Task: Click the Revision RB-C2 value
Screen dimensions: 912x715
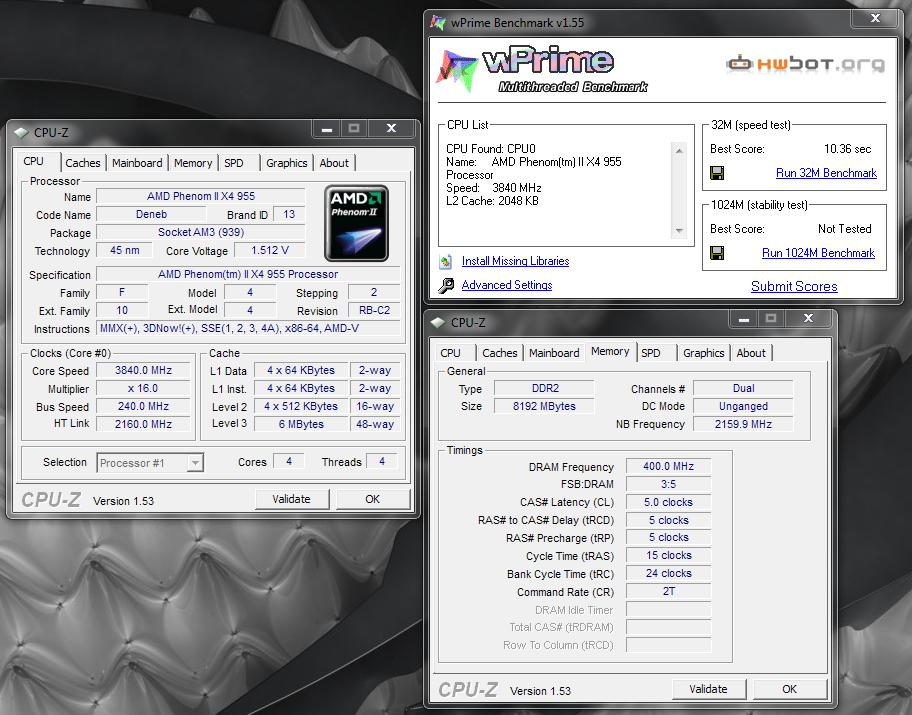Action: click(x=374, y=311)
